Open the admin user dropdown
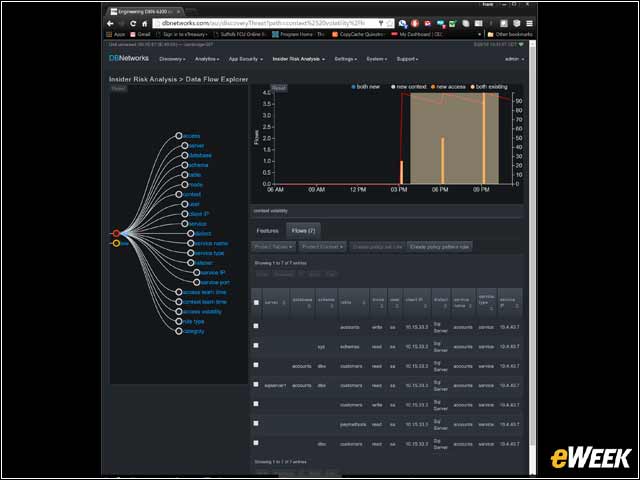This screenshot has width=640, height=480. click(514, 59)
